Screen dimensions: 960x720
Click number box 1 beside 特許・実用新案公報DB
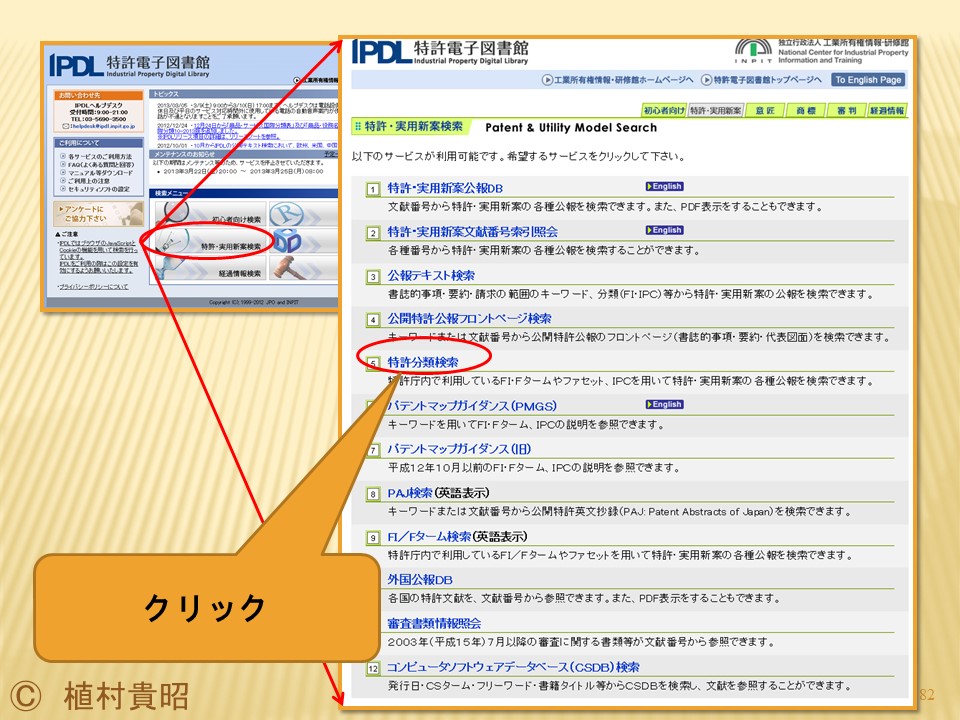372,189
